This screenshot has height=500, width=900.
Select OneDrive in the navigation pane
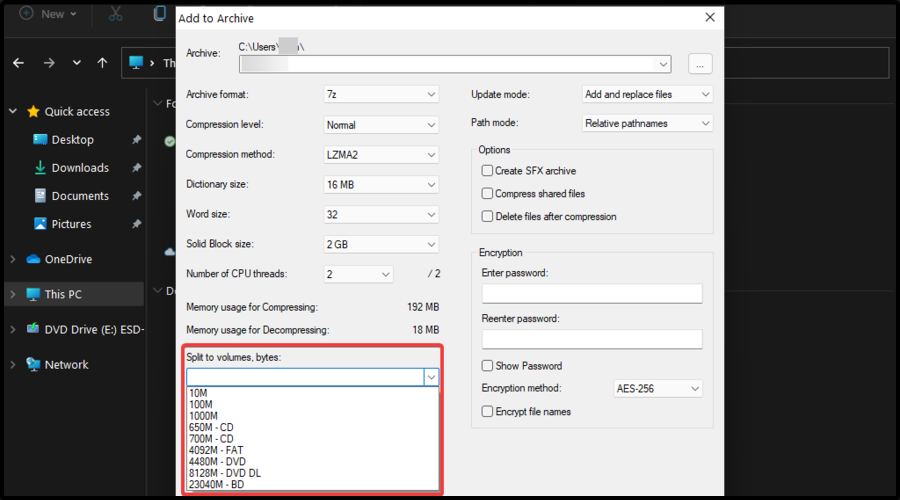tap(68, 259)
